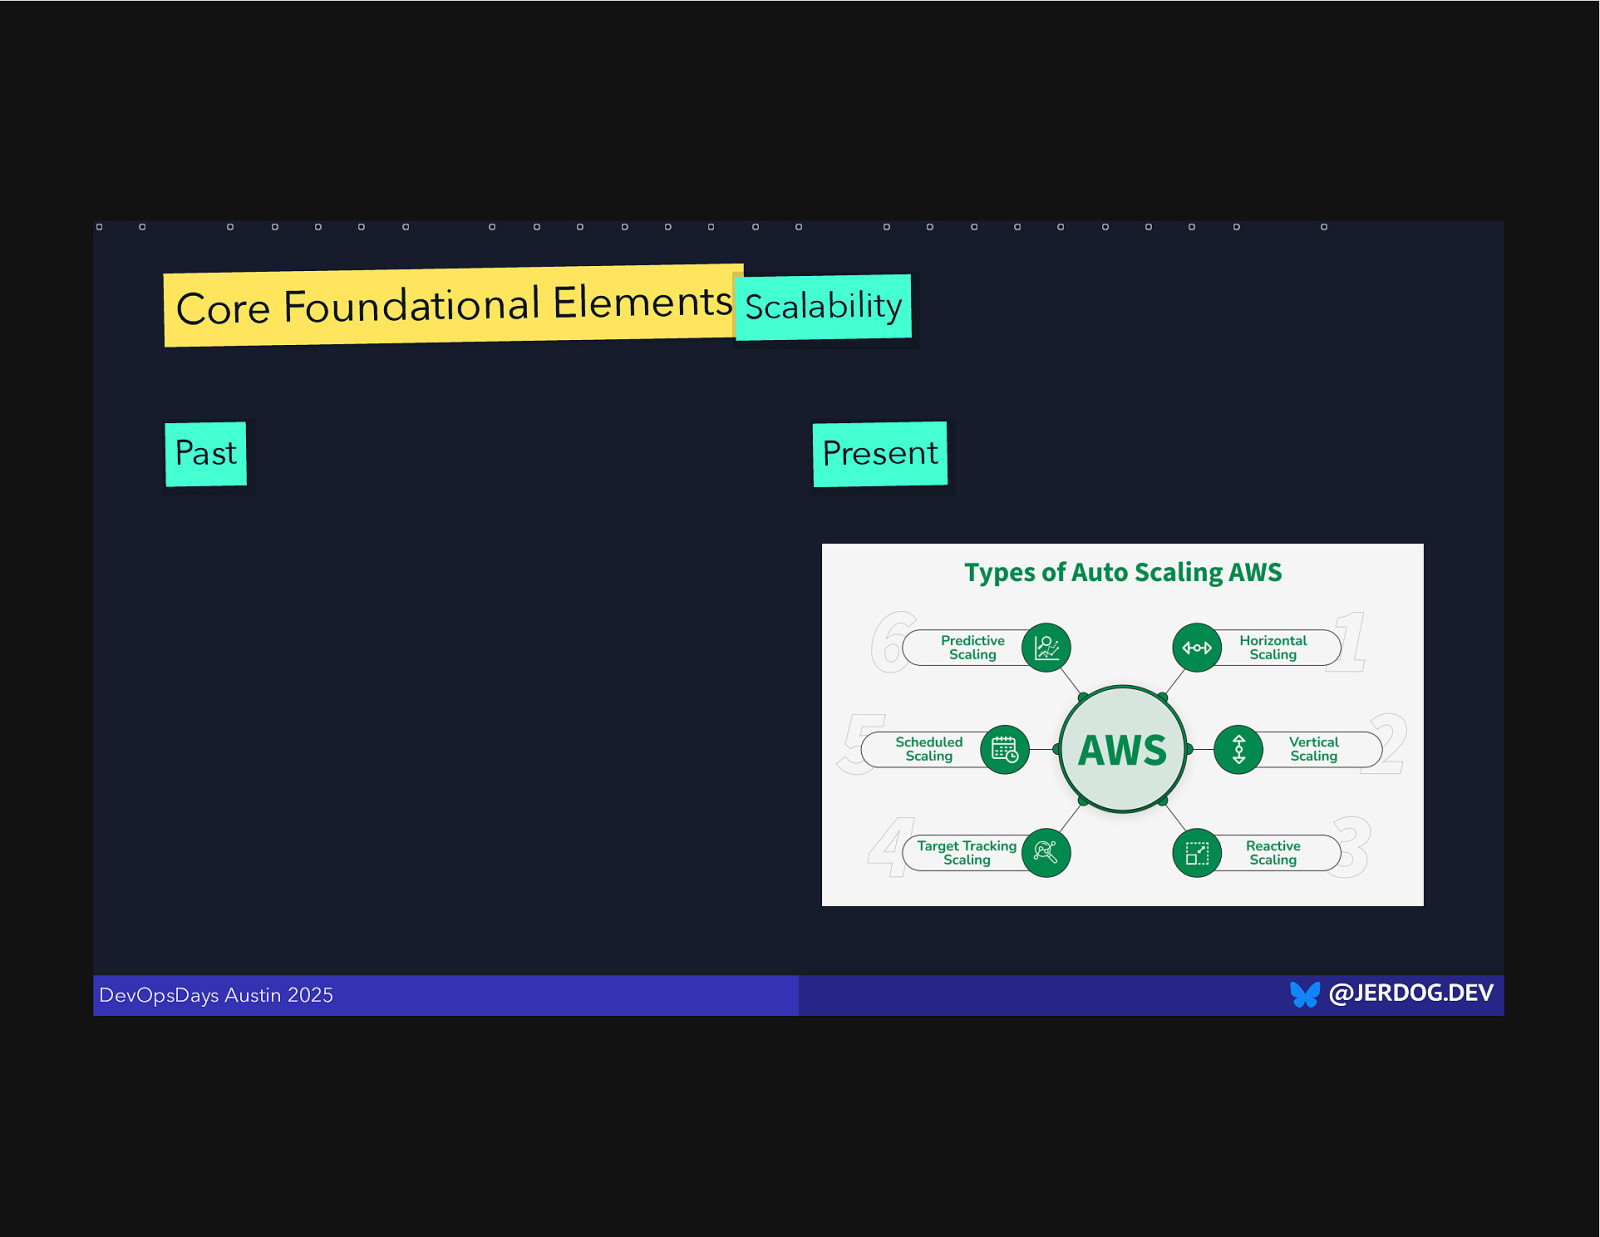Viewport: 1600px width, 1237px height.
Task: Click the 'Vertical Scaling' text label
Action: [1314, 749]
